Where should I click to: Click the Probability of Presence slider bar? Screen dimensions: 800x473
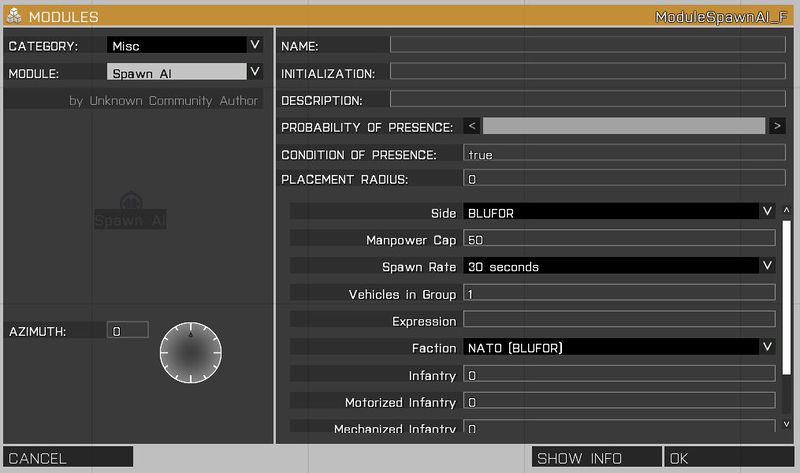(x=625, y=126)
